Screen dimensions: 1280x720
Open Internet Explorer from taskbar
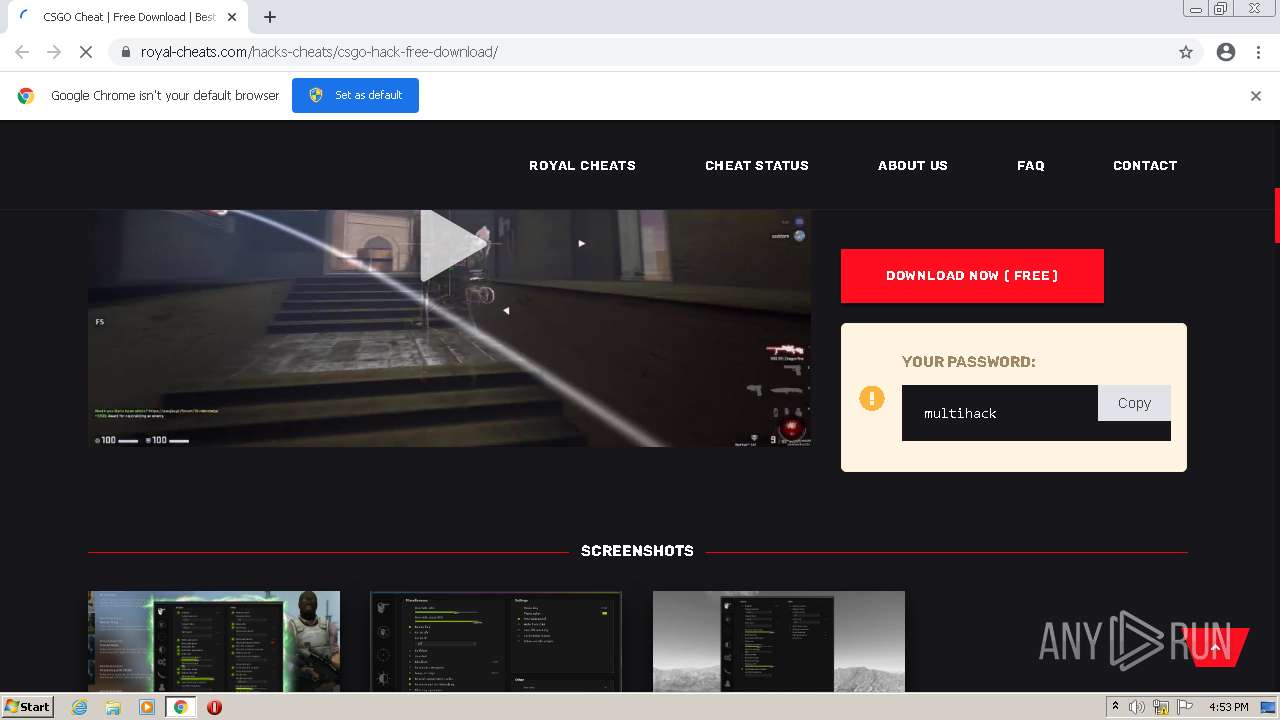point(80,707)
